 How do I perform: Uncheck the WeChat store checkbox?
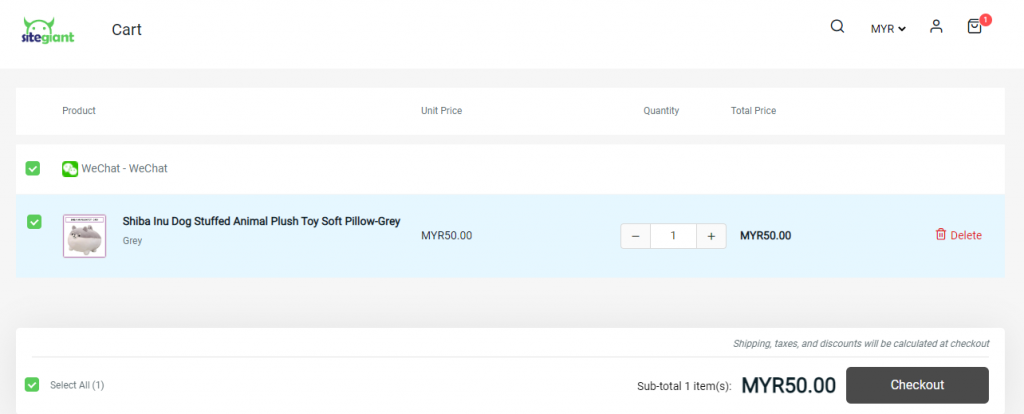(33, 168)
